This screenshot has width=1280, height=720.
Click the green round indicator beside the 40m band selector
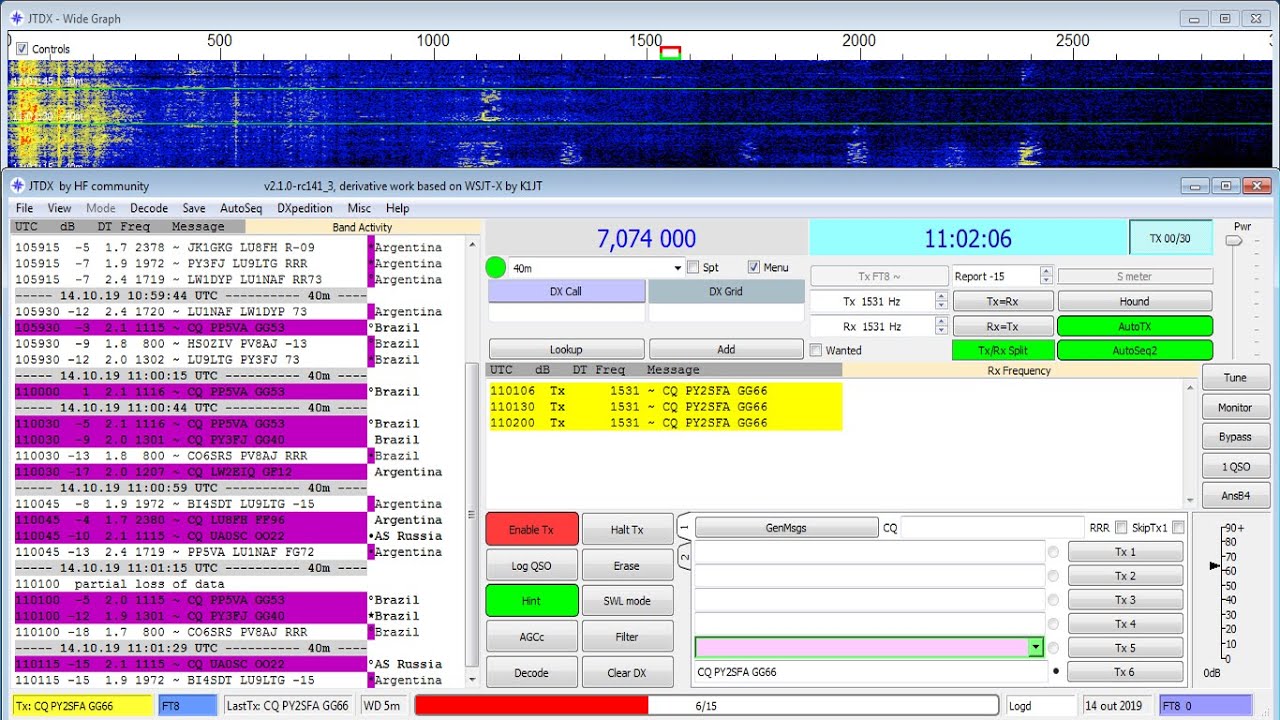(x=495, y=267)
